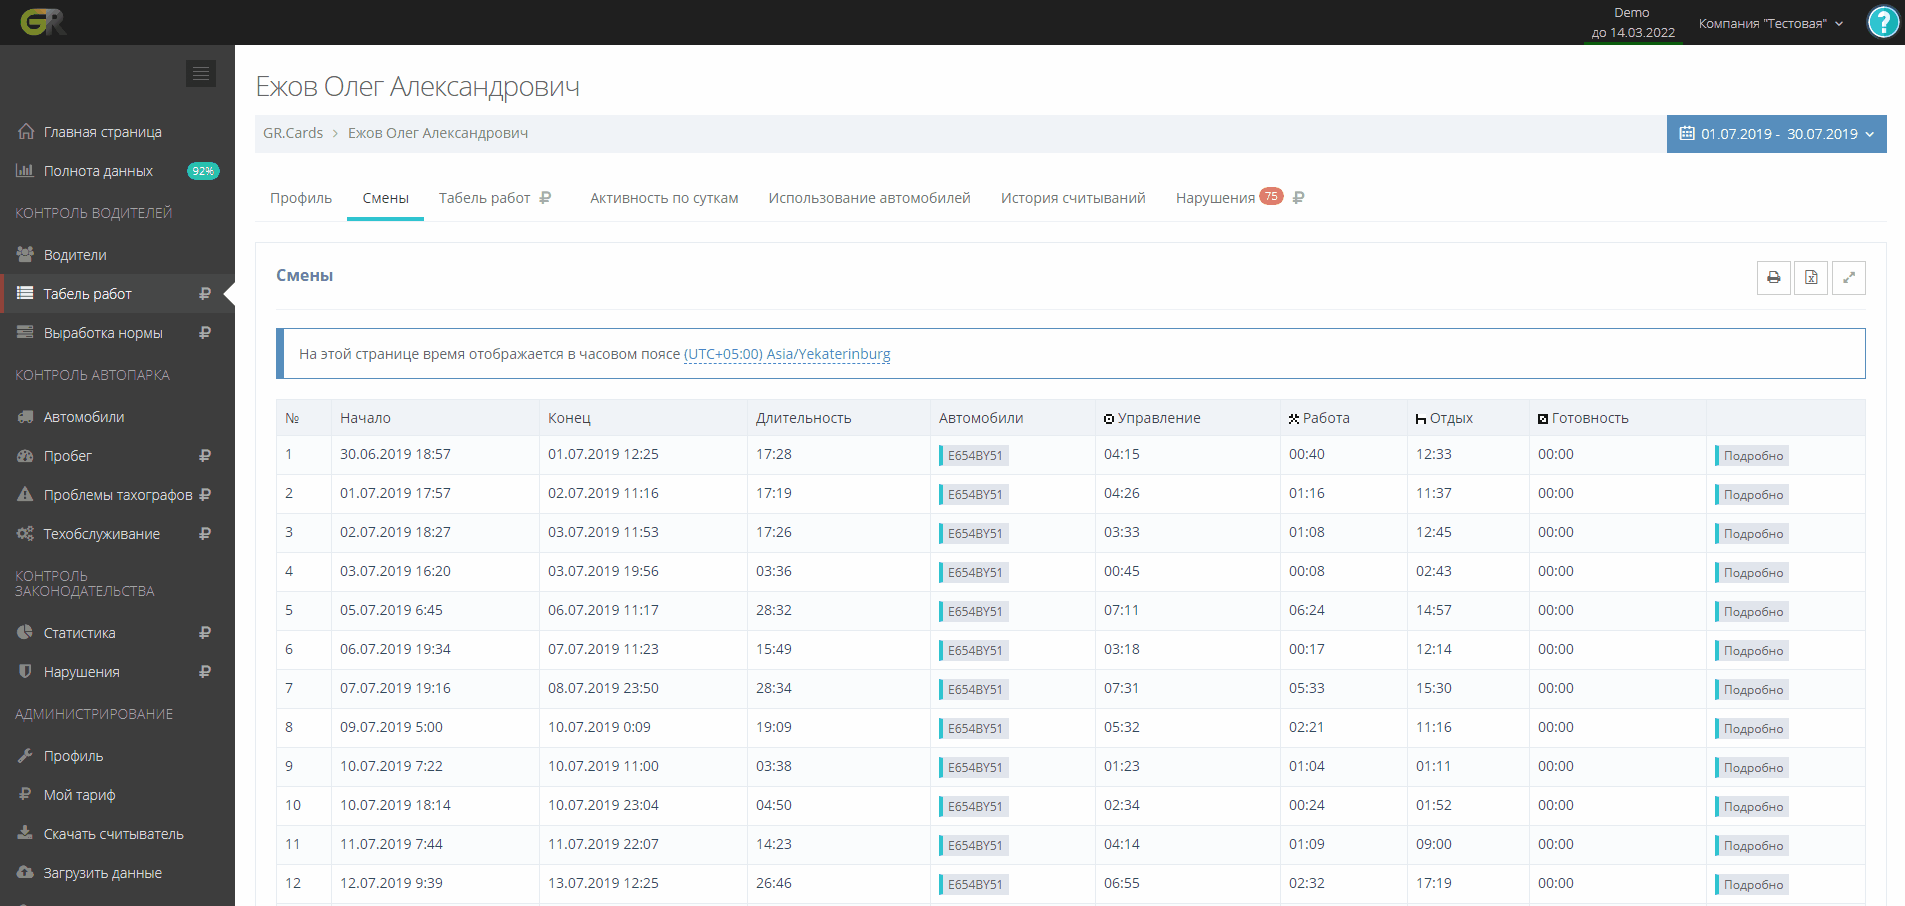Collapse sidebar with the hamburger menu icon
The height and width of the screenshot is (906, 1905).
(x=201, y=73)
